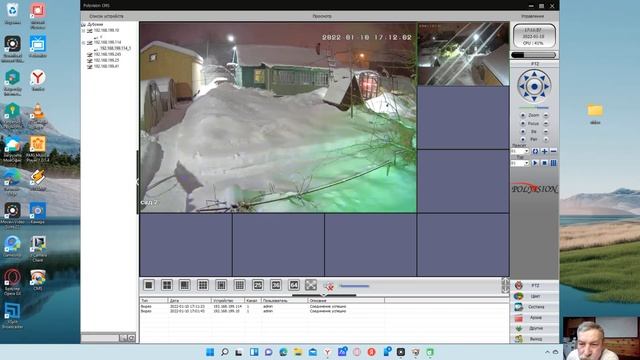Pan camera left with PTZ arrow
This screenshot has height=360, width=640.
tap(522, 87)
